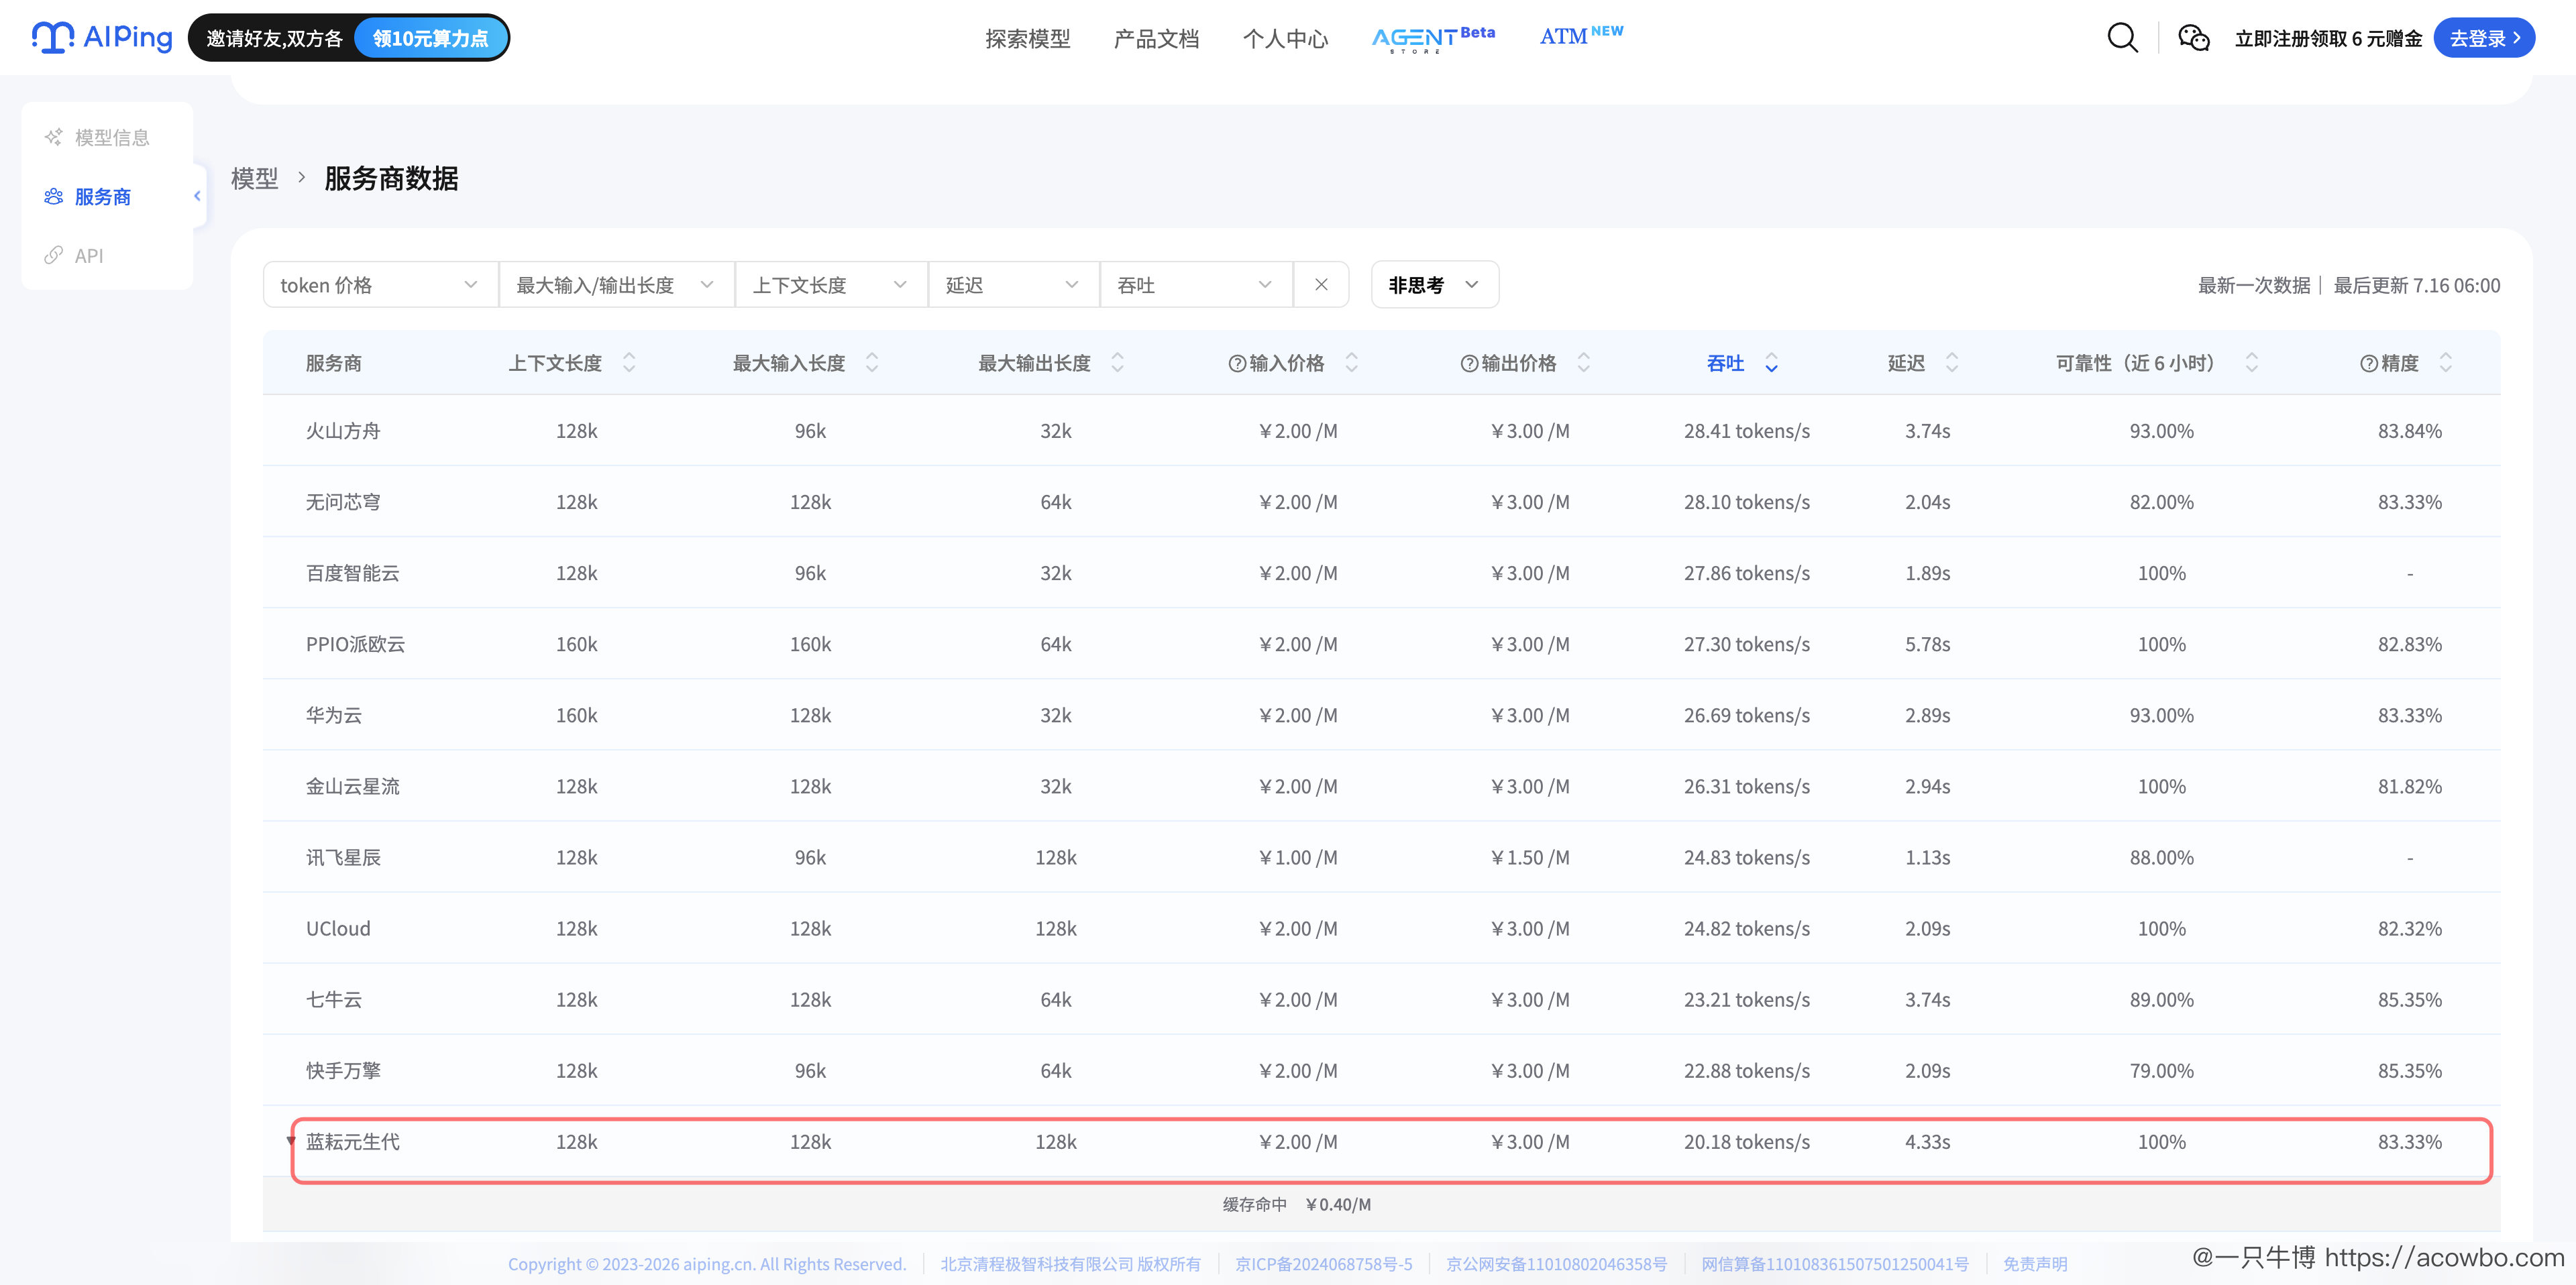2576x1285 pixels.
Task: Click 讯飞星辰 provider row name
Action: tap(343, 857)
